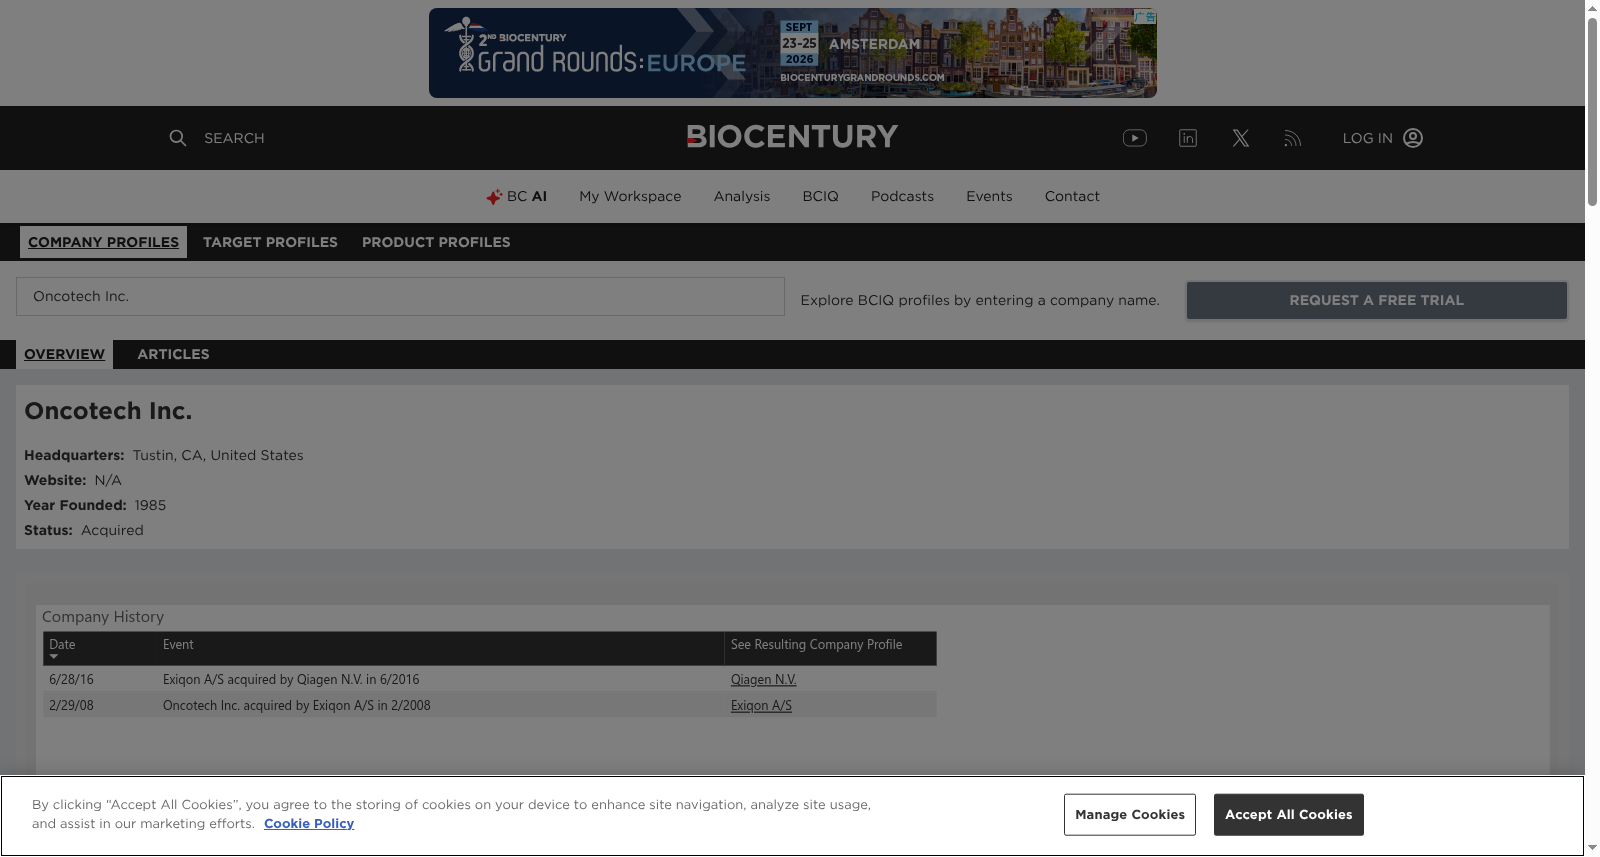
Task: Click the Oncotech Inc. company name field
Action: tap(400, 297)
